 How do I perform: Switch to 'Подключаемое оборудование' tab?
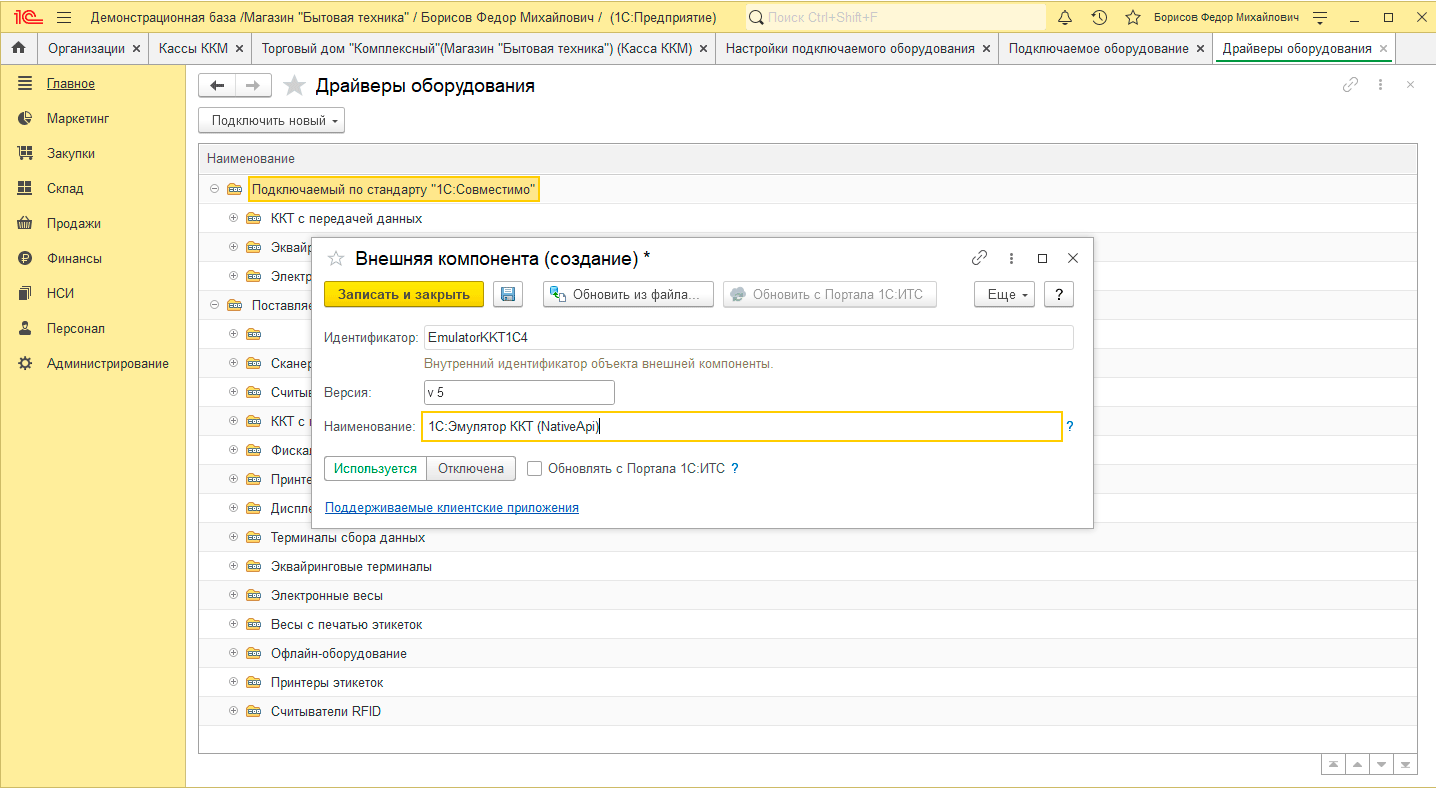(x=1098, y=48)
